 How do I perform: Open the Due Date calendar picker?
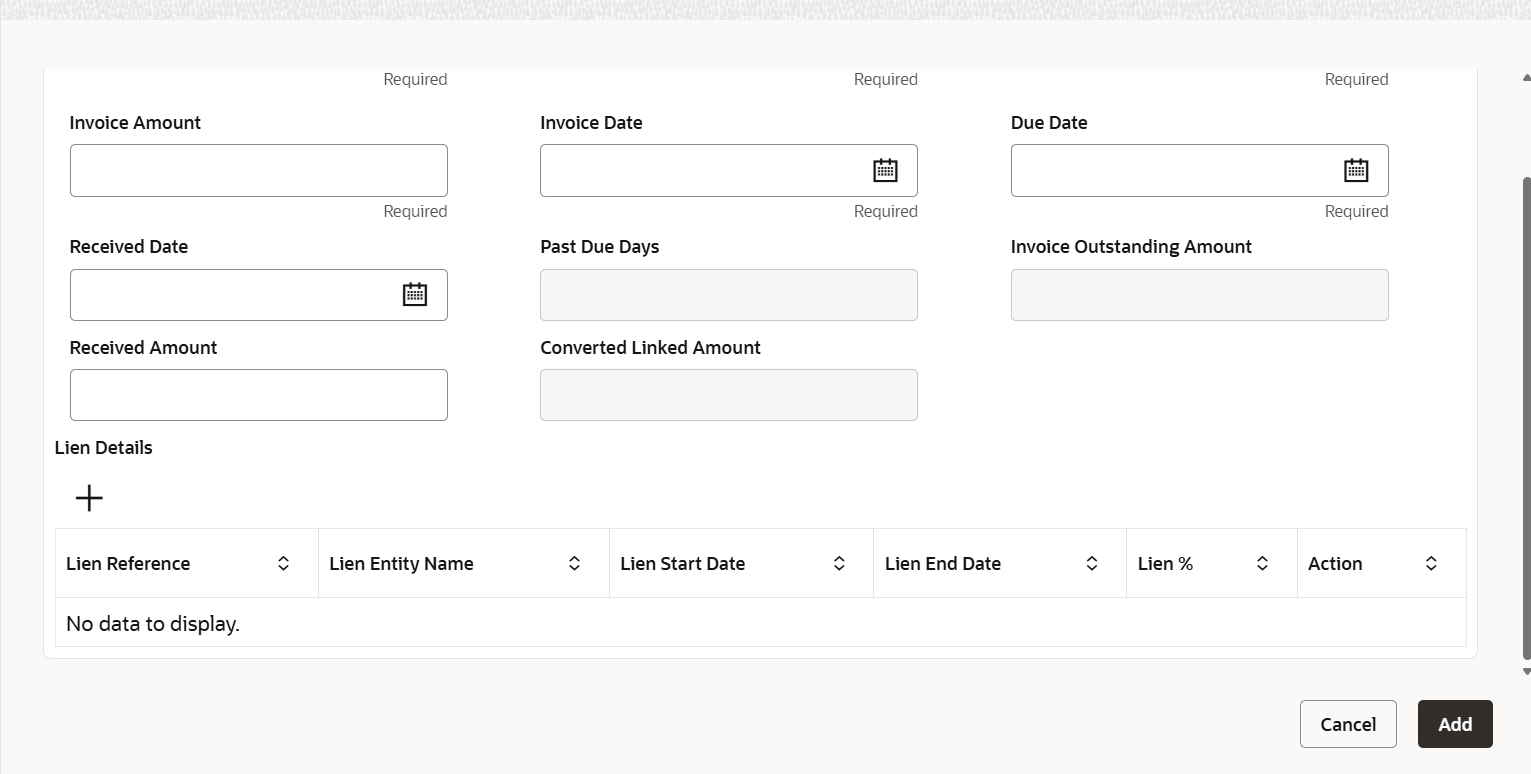[1355, 171]
